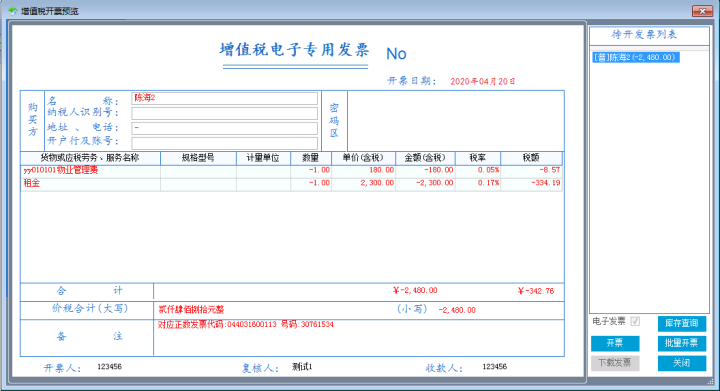This screenshot has height=391, width=720.
Task: Click the 密码区 empty area box
Action: [x=456, y=121]
